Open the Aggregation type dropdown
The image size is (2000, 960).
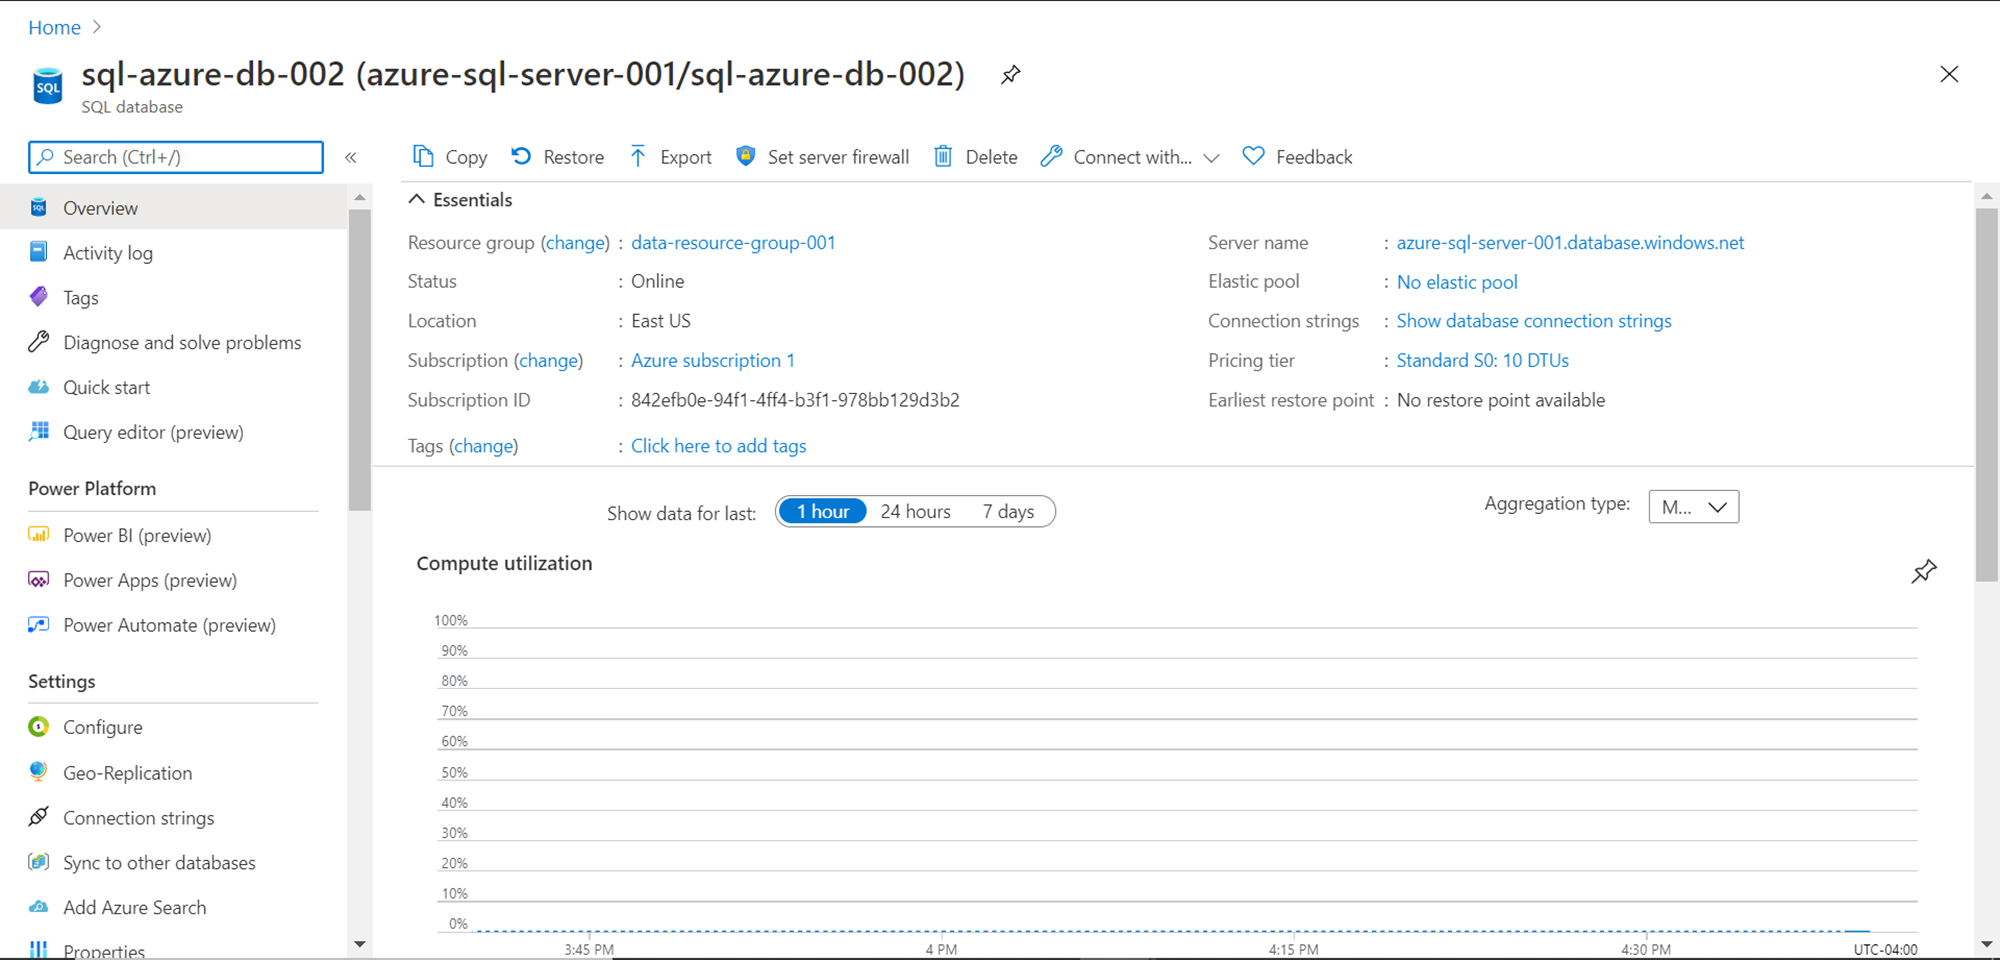pos(1694,507)
